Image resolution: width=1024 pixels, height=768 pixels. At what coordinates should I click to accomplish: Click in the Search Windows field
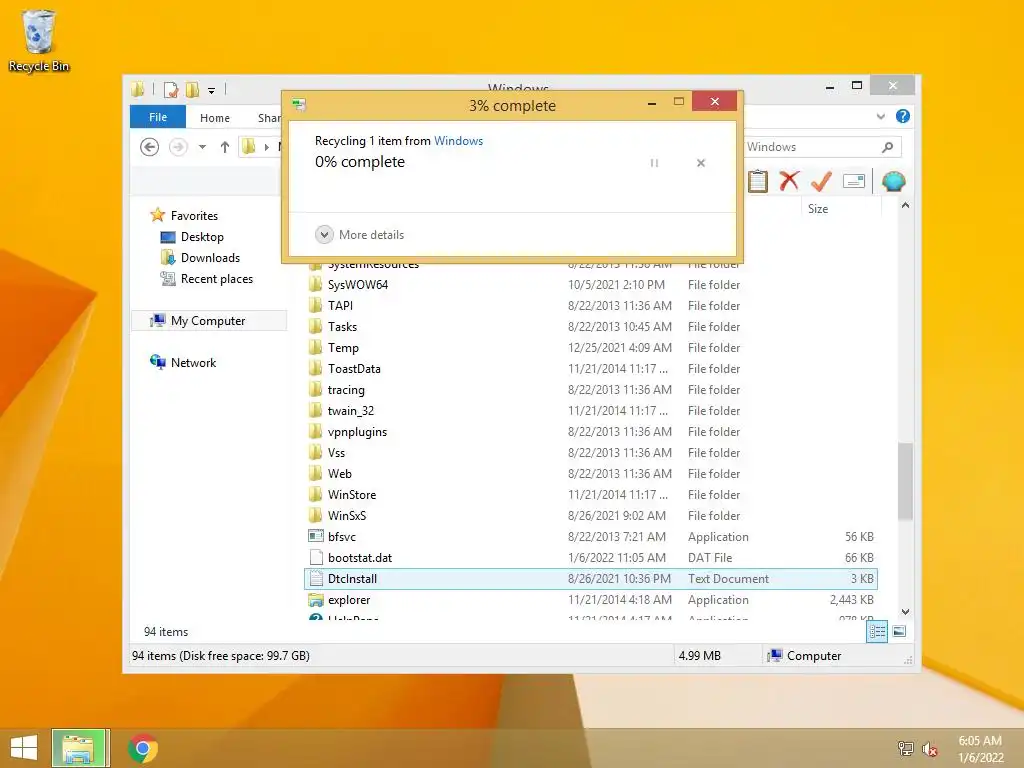tap(811, 147)
